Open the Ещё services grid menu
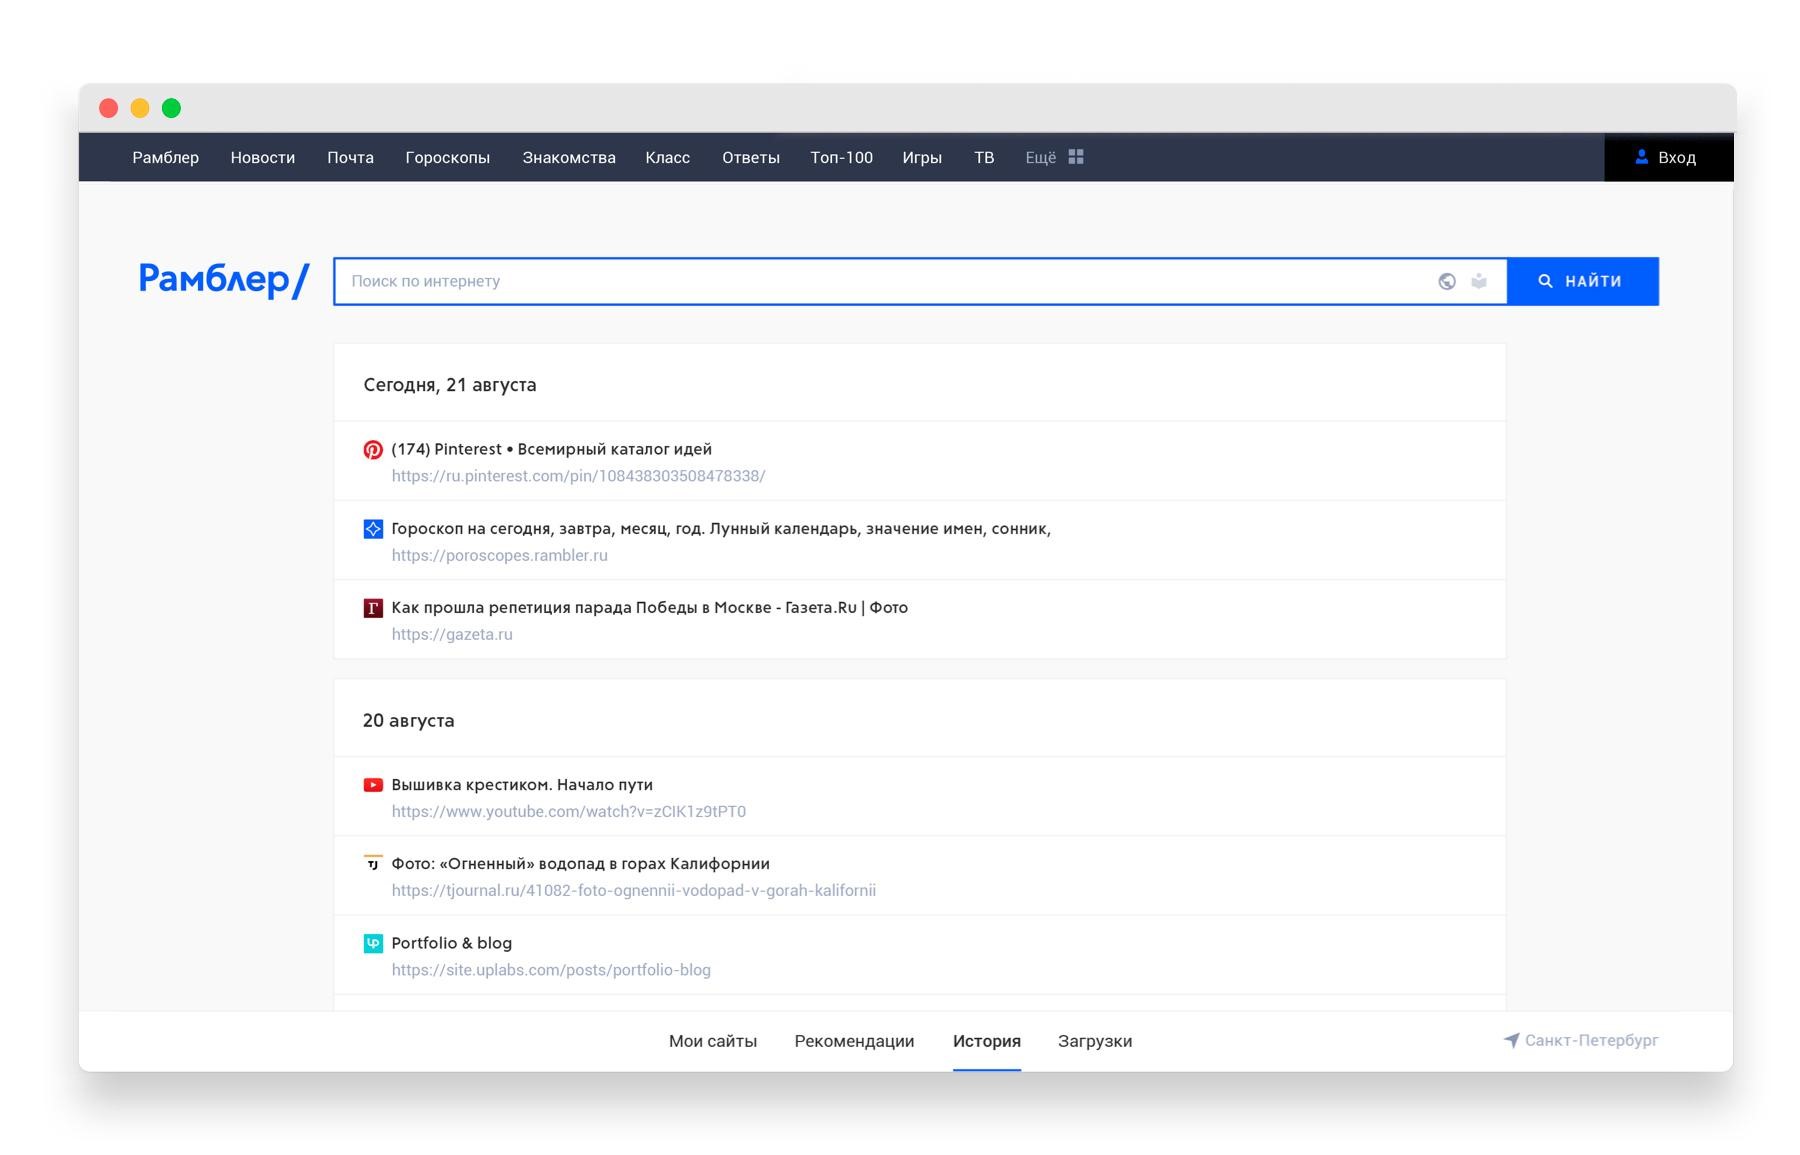 pyautogui.click(x=1055, y=157)
